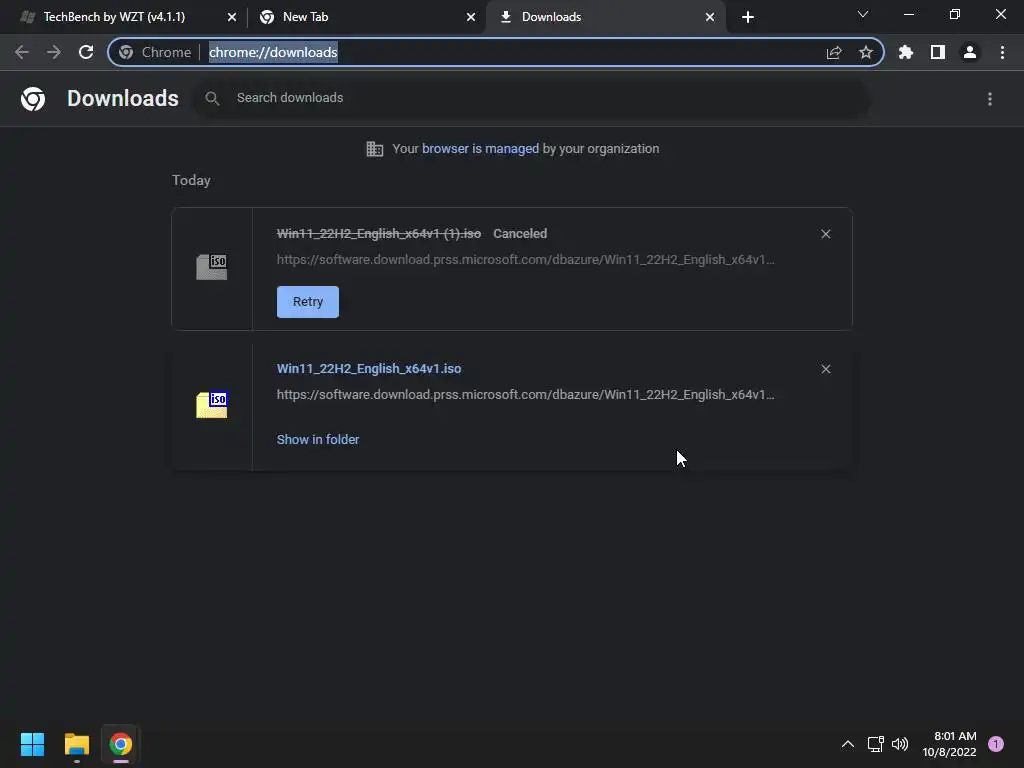The width and height of the screenshot is (1024, 768).
Task: Open the clock and date display
Action: 949,744
